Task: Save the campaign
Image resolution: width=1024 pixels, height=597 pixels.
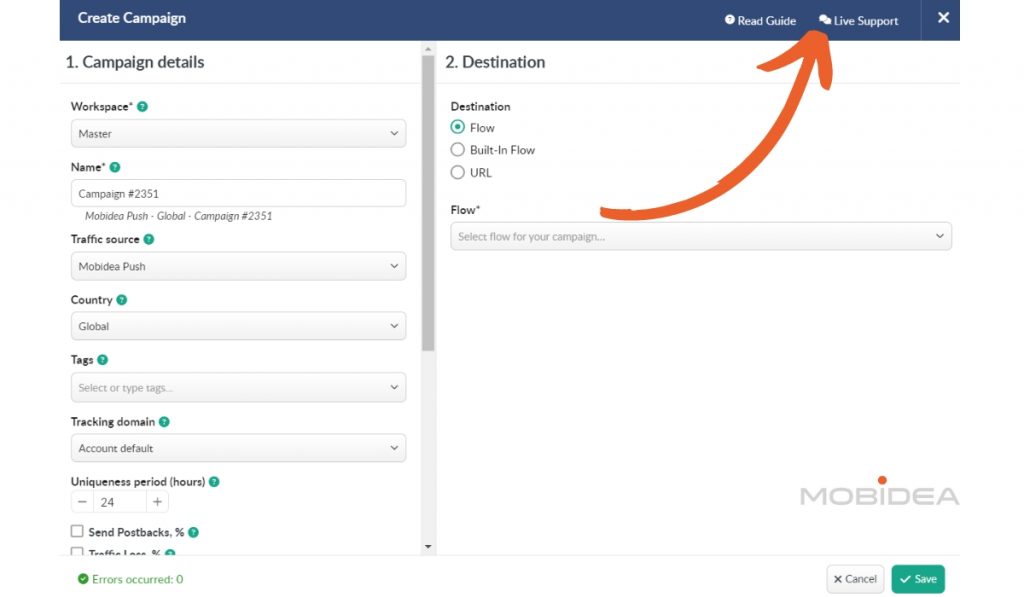Action: tap(918, 579)
